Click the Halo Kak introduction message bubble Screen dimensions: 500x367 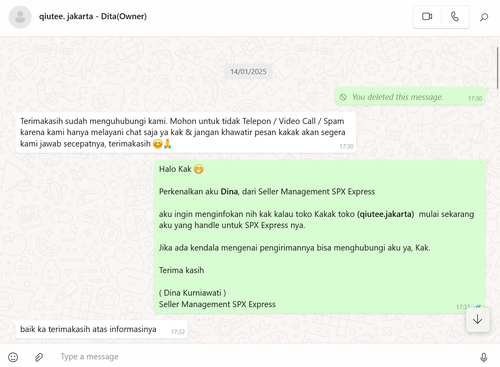[x=320, y=236]
